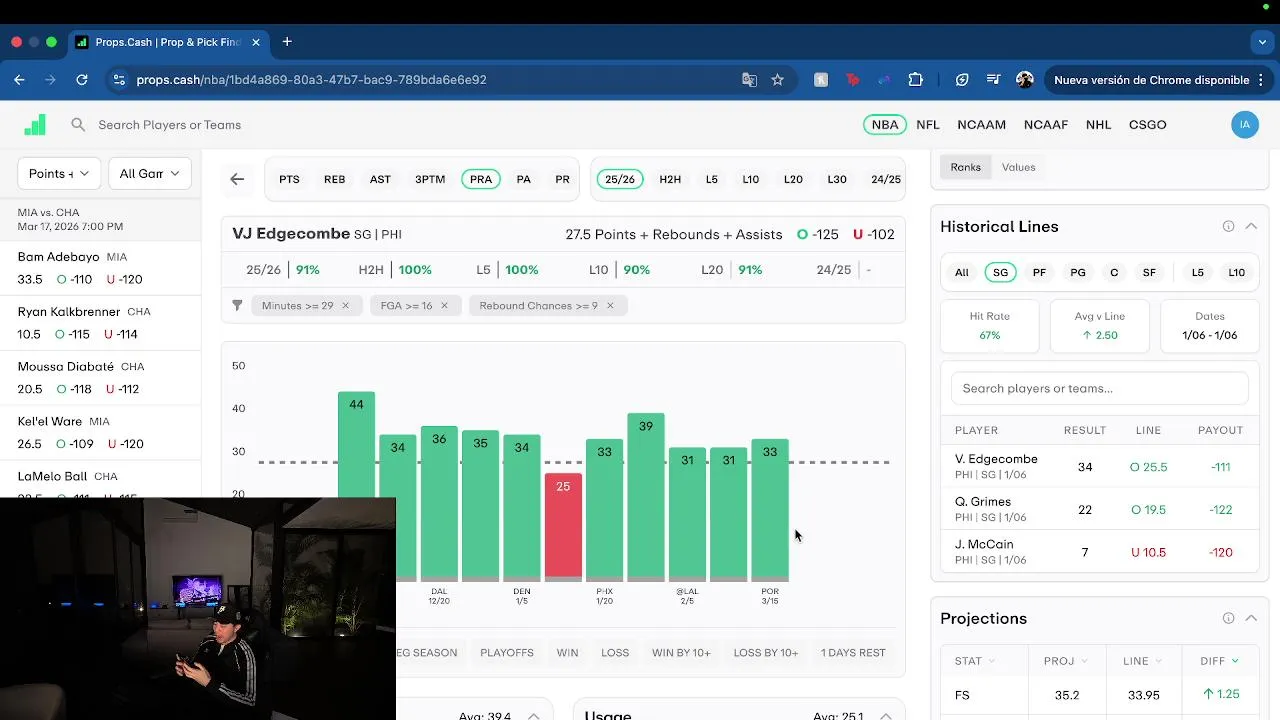Open Chrome tab search chevron
The width and height of the screenshot is (1280, 720).
click(1262, 42)
